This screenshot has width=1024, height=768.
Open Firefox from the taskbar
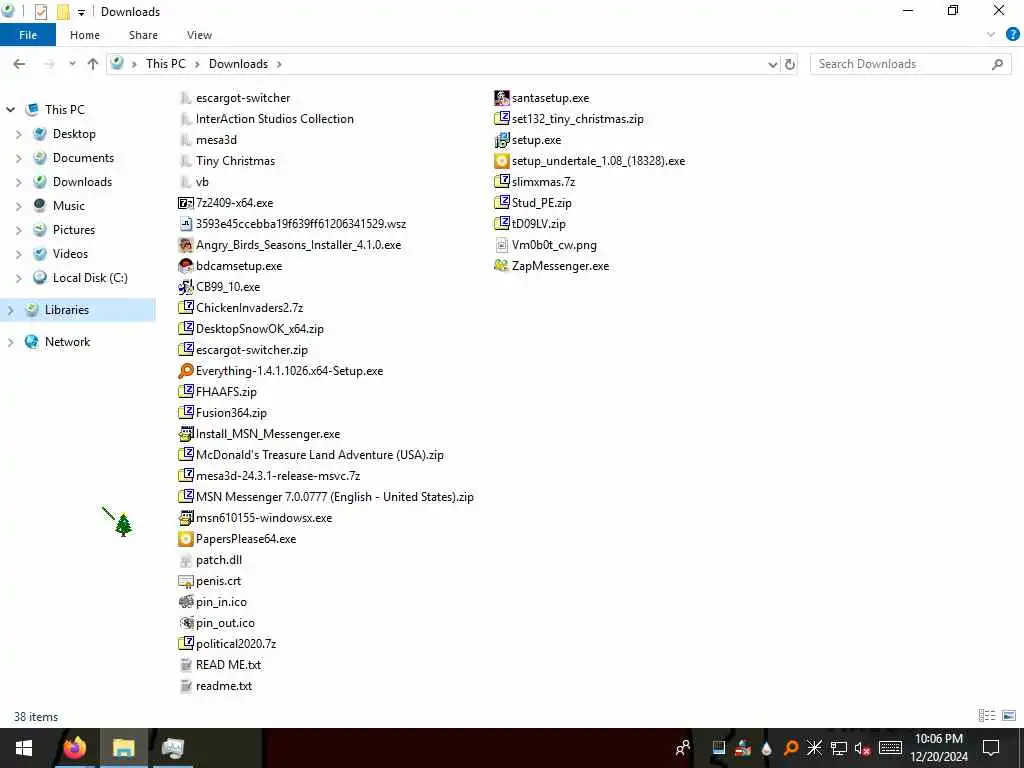[74, 748]
